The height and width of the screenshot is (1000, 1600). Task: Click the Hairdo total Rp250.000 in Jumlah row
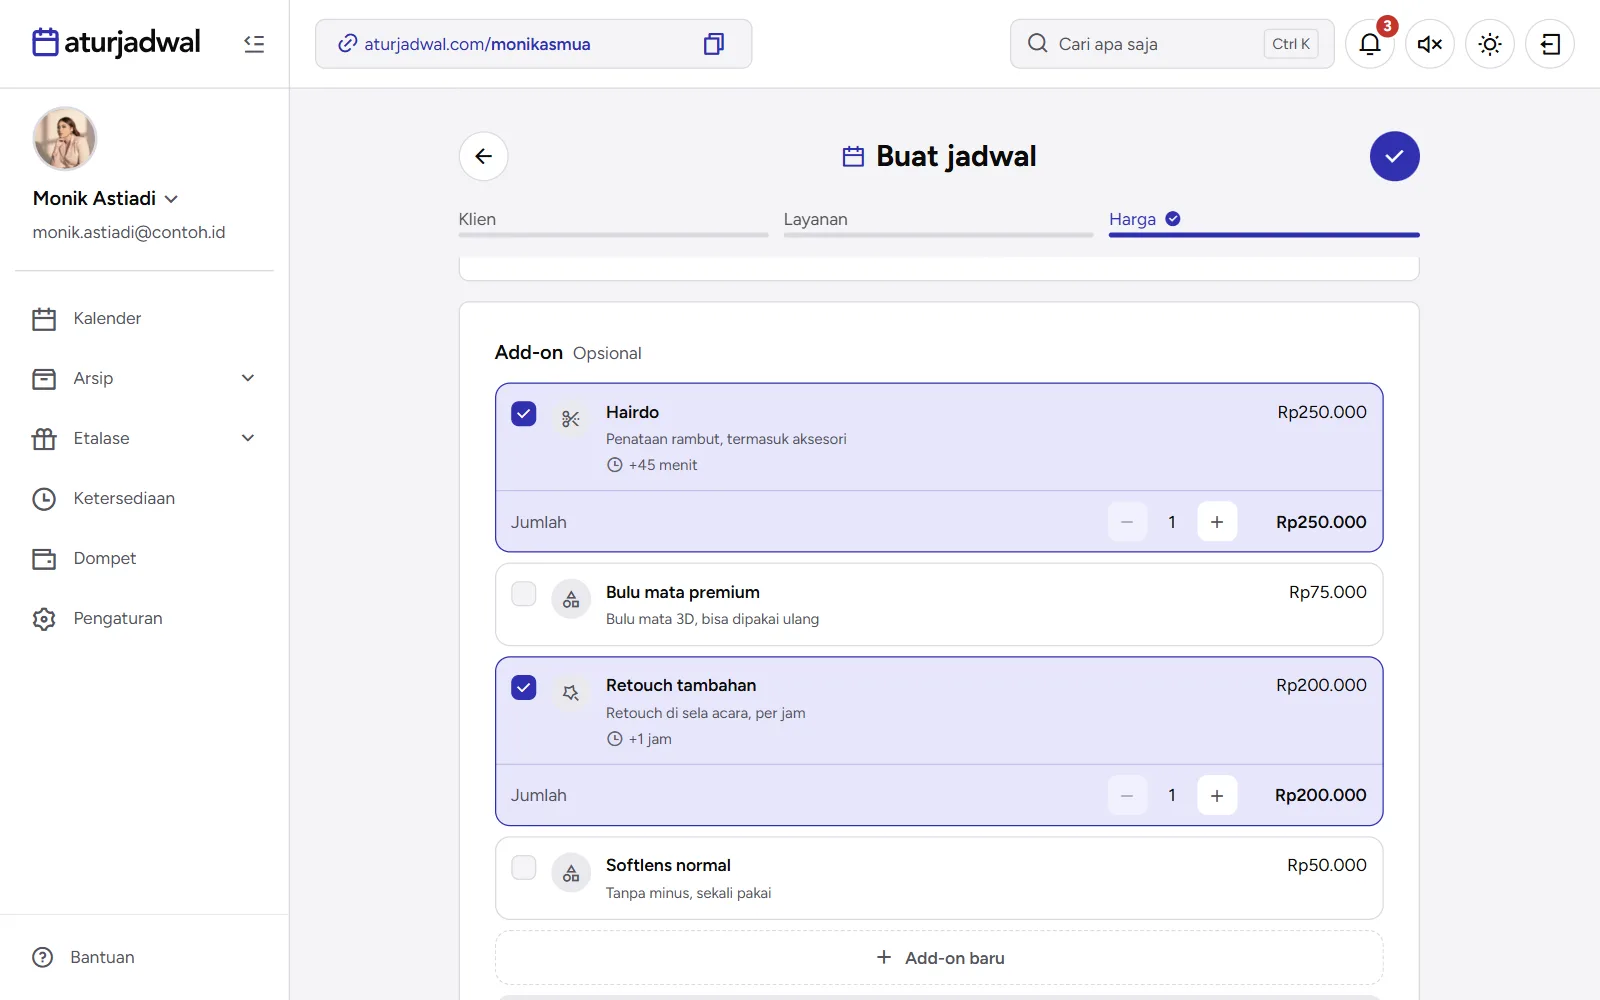(x=1321, y=522)
